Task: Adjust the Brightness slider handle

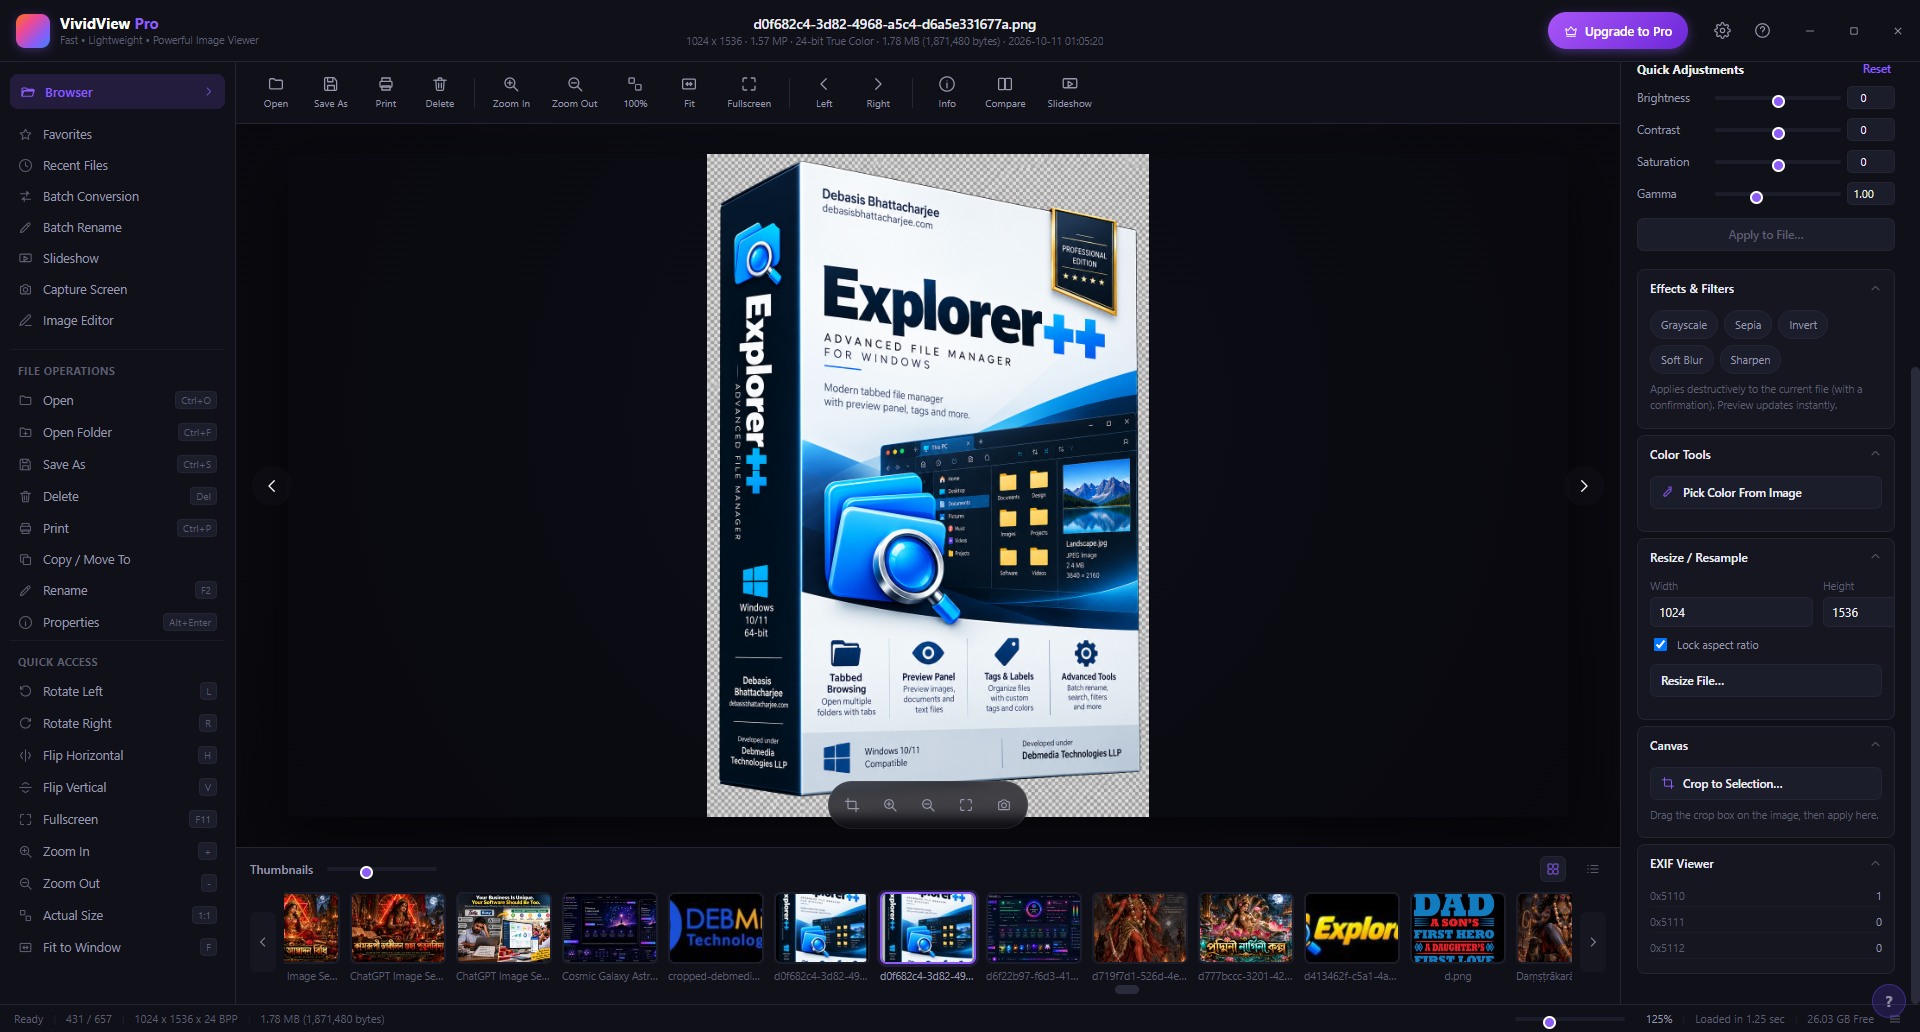Action: point(1778,101)
